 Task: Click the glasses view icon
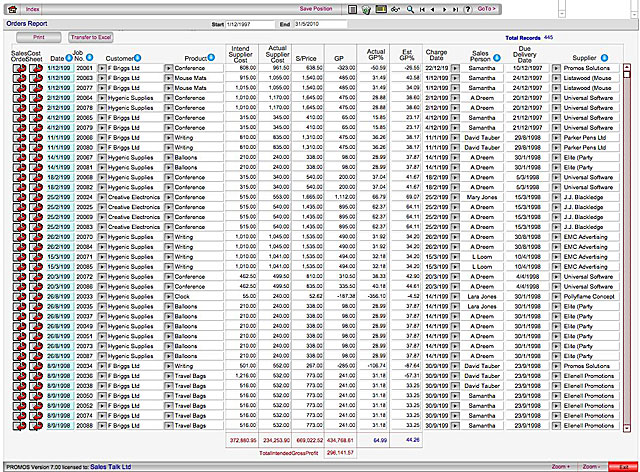pos(395,9)
